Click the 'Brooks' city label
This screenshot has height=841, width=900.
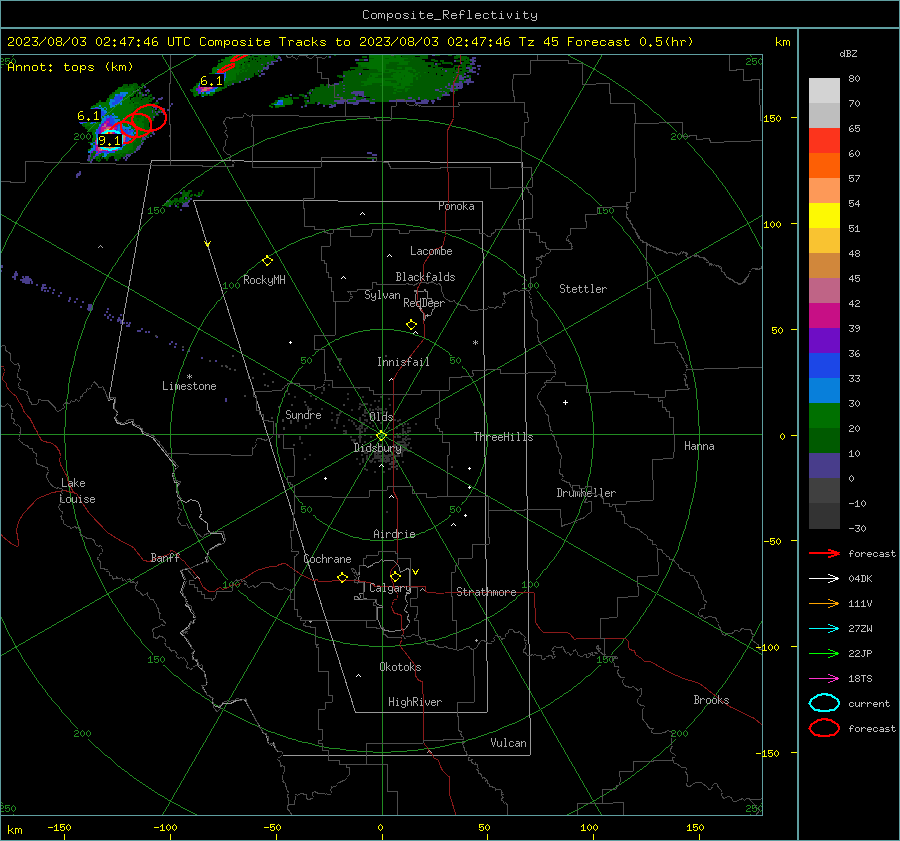pyautogui.click(x=711, y=700)
